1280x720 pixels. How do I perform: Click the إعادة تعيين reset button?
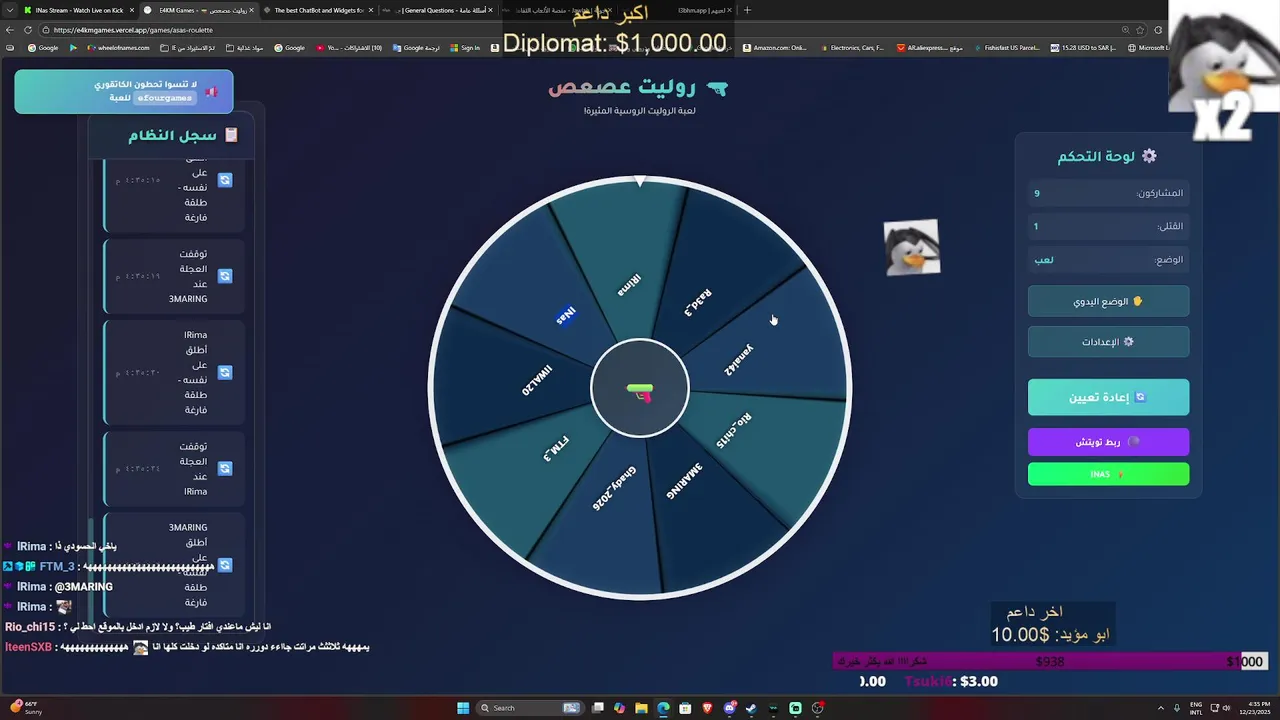click(x=1108, y=397)
